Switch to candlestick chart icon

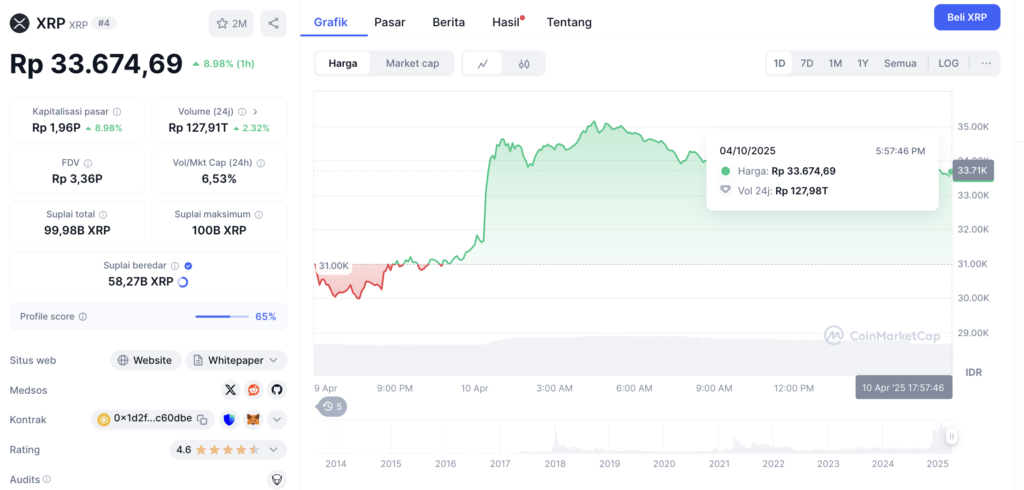(524, 63)
